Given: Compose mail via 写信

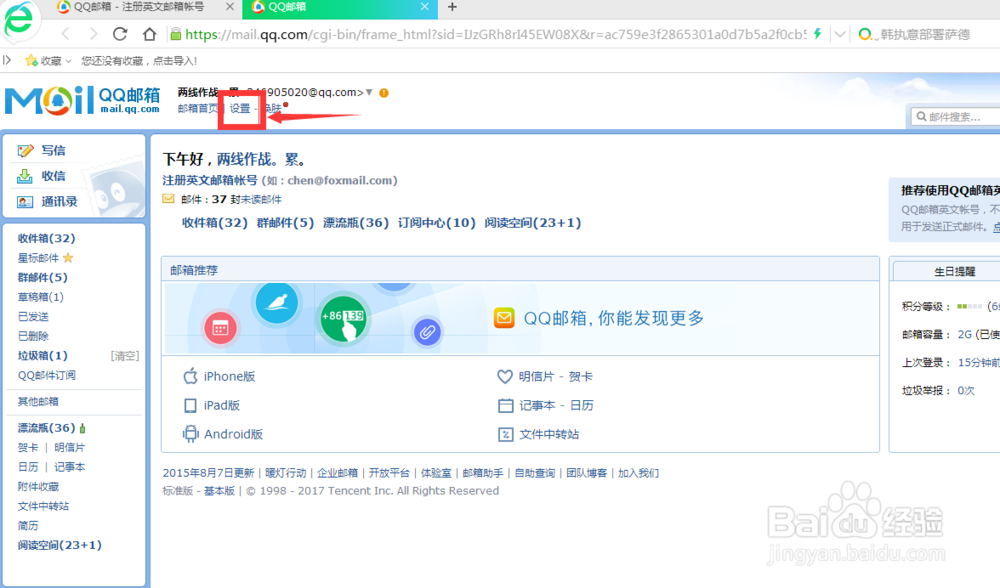Looking at the screenshot, I should tap(53, 151).
